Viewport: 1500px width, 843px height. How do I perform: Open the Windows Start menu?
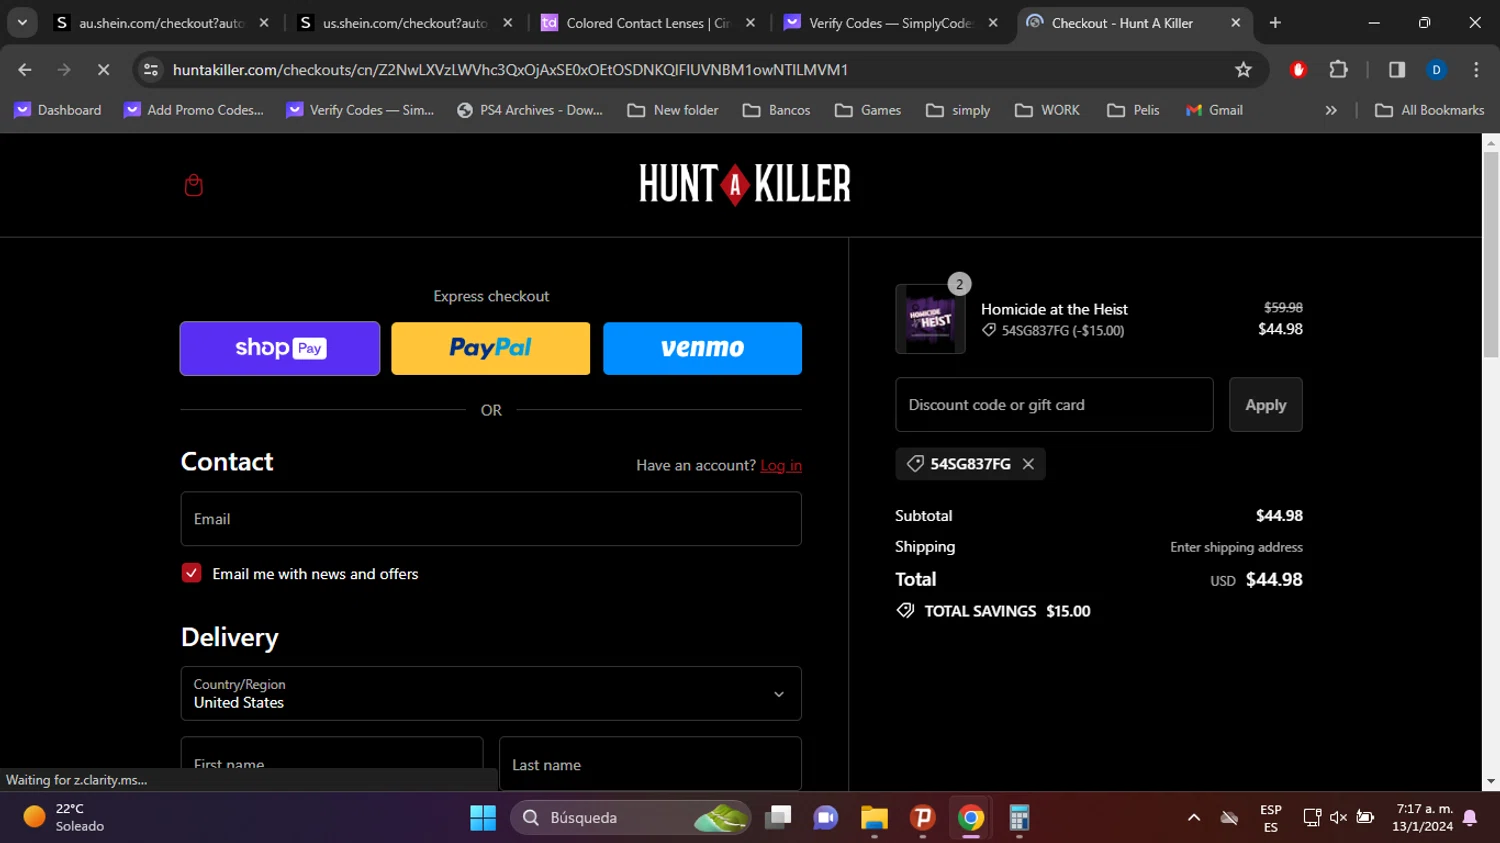[483, 818]
